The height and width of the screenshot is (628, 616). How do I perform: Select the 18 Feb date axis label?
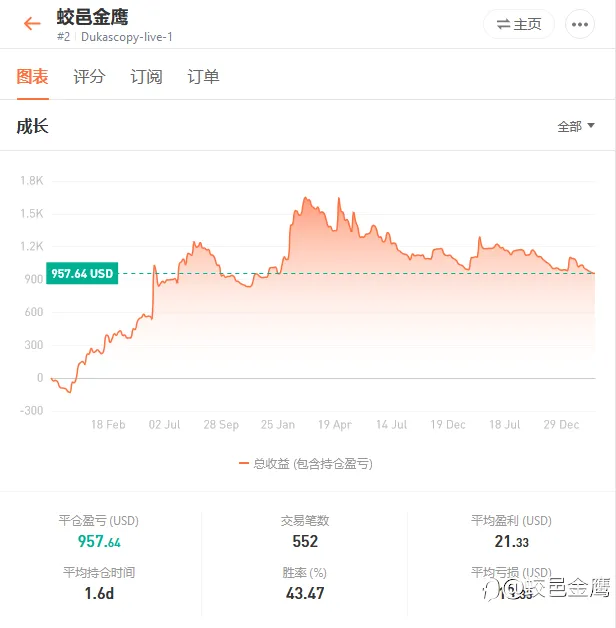(x=108, y=425)
